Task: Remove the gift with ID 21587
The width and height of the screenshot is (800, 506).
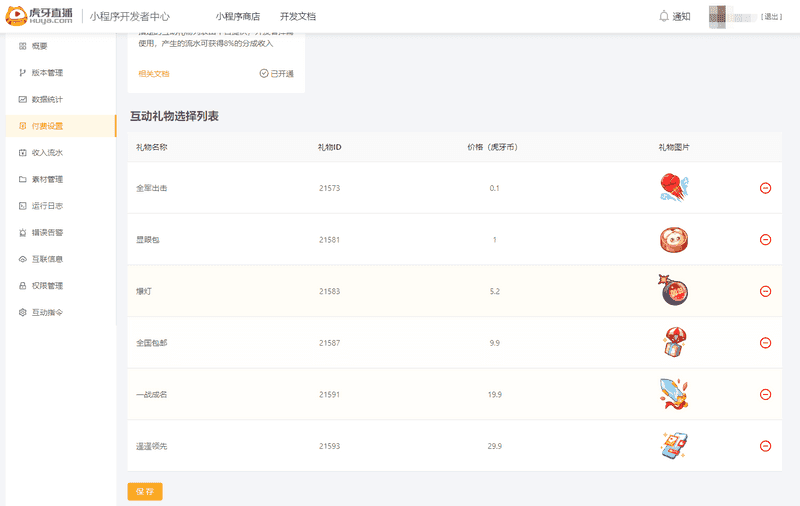Action: (765, 343)
